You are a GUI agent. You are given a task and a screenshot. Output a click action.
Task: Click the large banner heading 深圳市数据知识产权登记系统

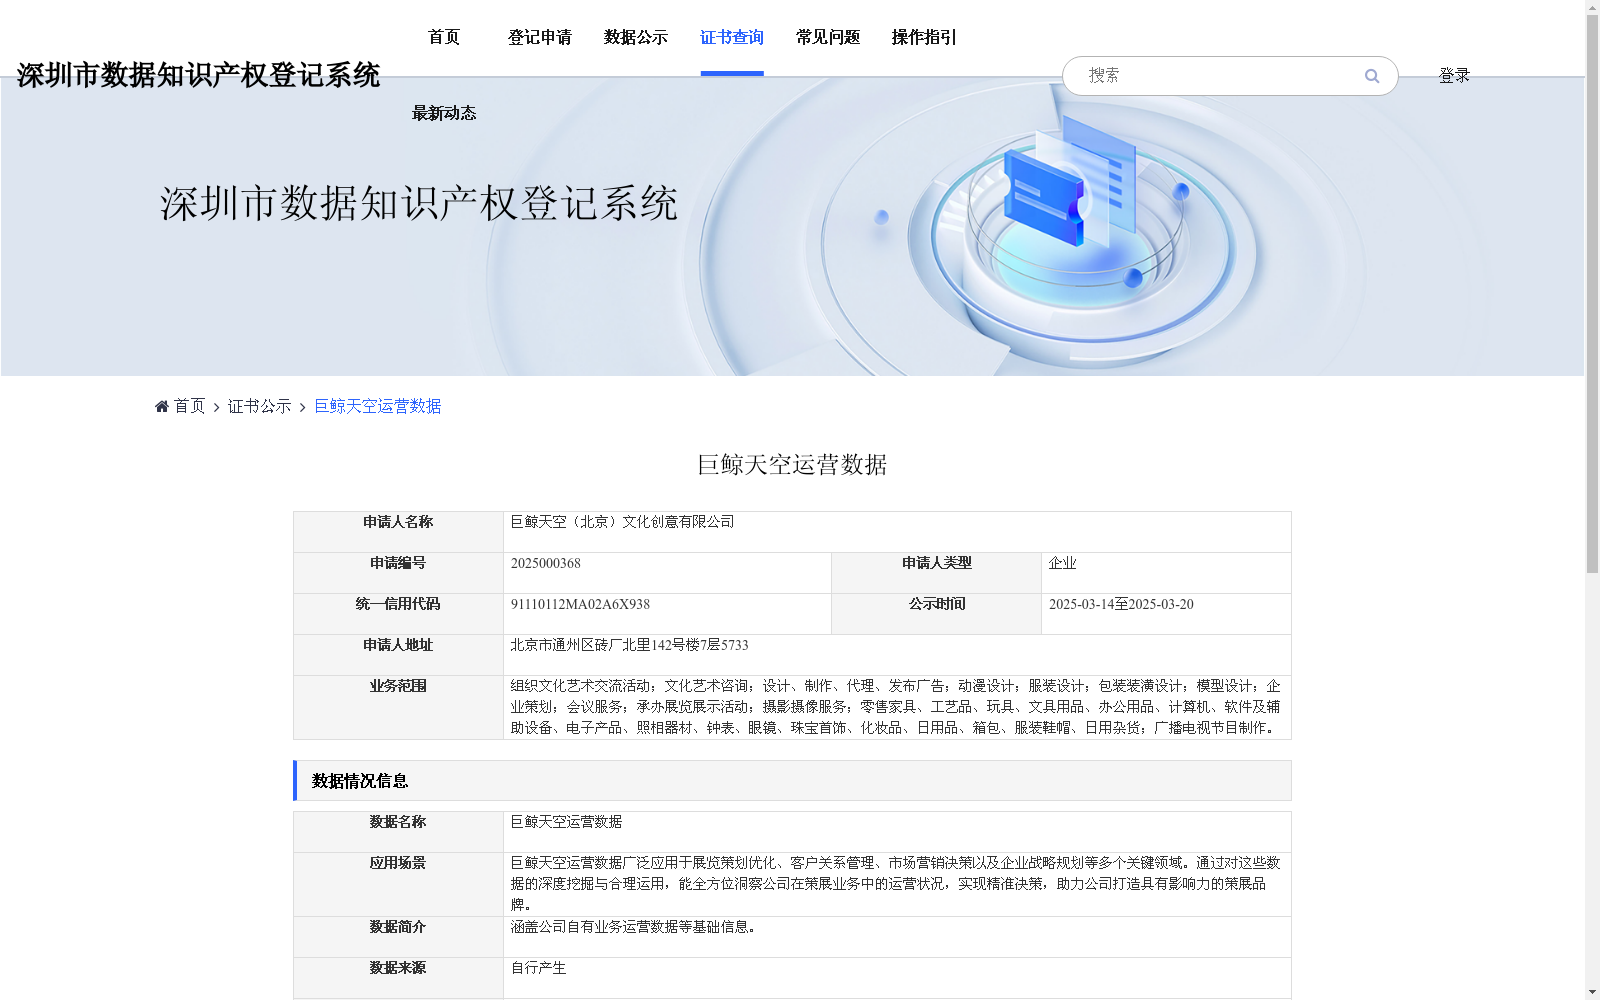tap(419, 204)
